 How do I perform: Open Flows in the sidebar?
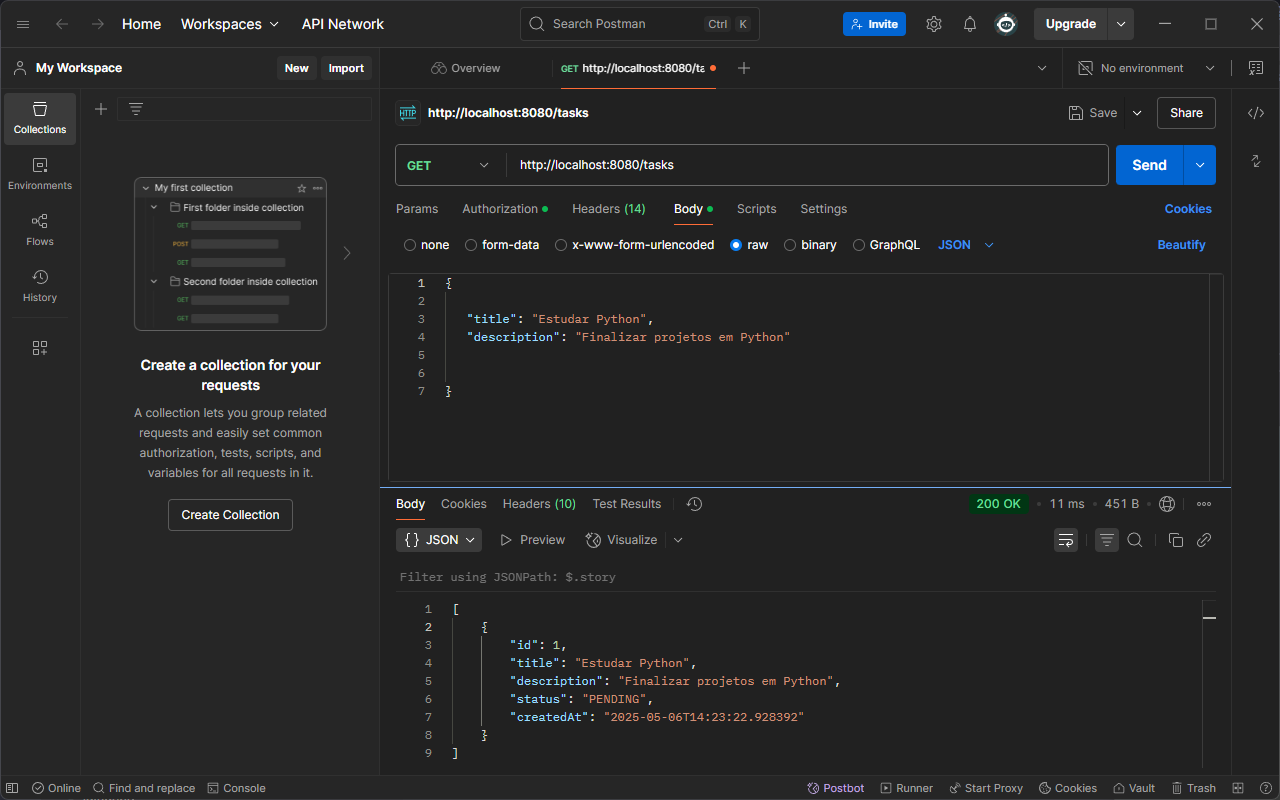[40, 230]
